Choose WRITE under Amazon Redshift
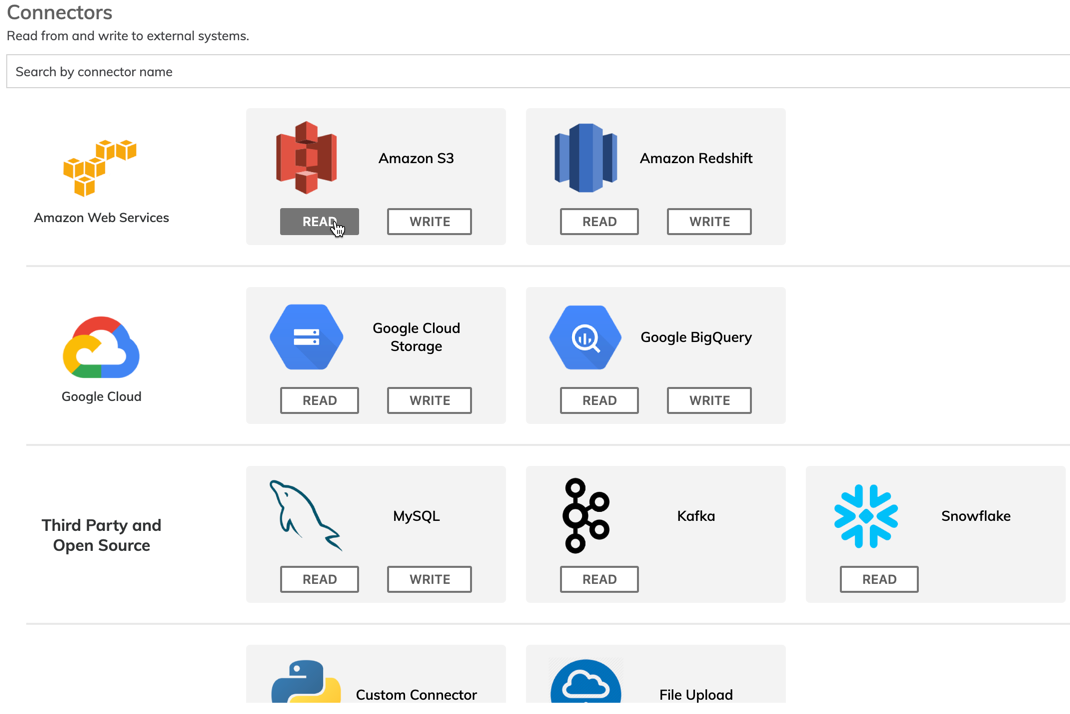The width and height of the screenshot is (1070, 714). [709, 222]
